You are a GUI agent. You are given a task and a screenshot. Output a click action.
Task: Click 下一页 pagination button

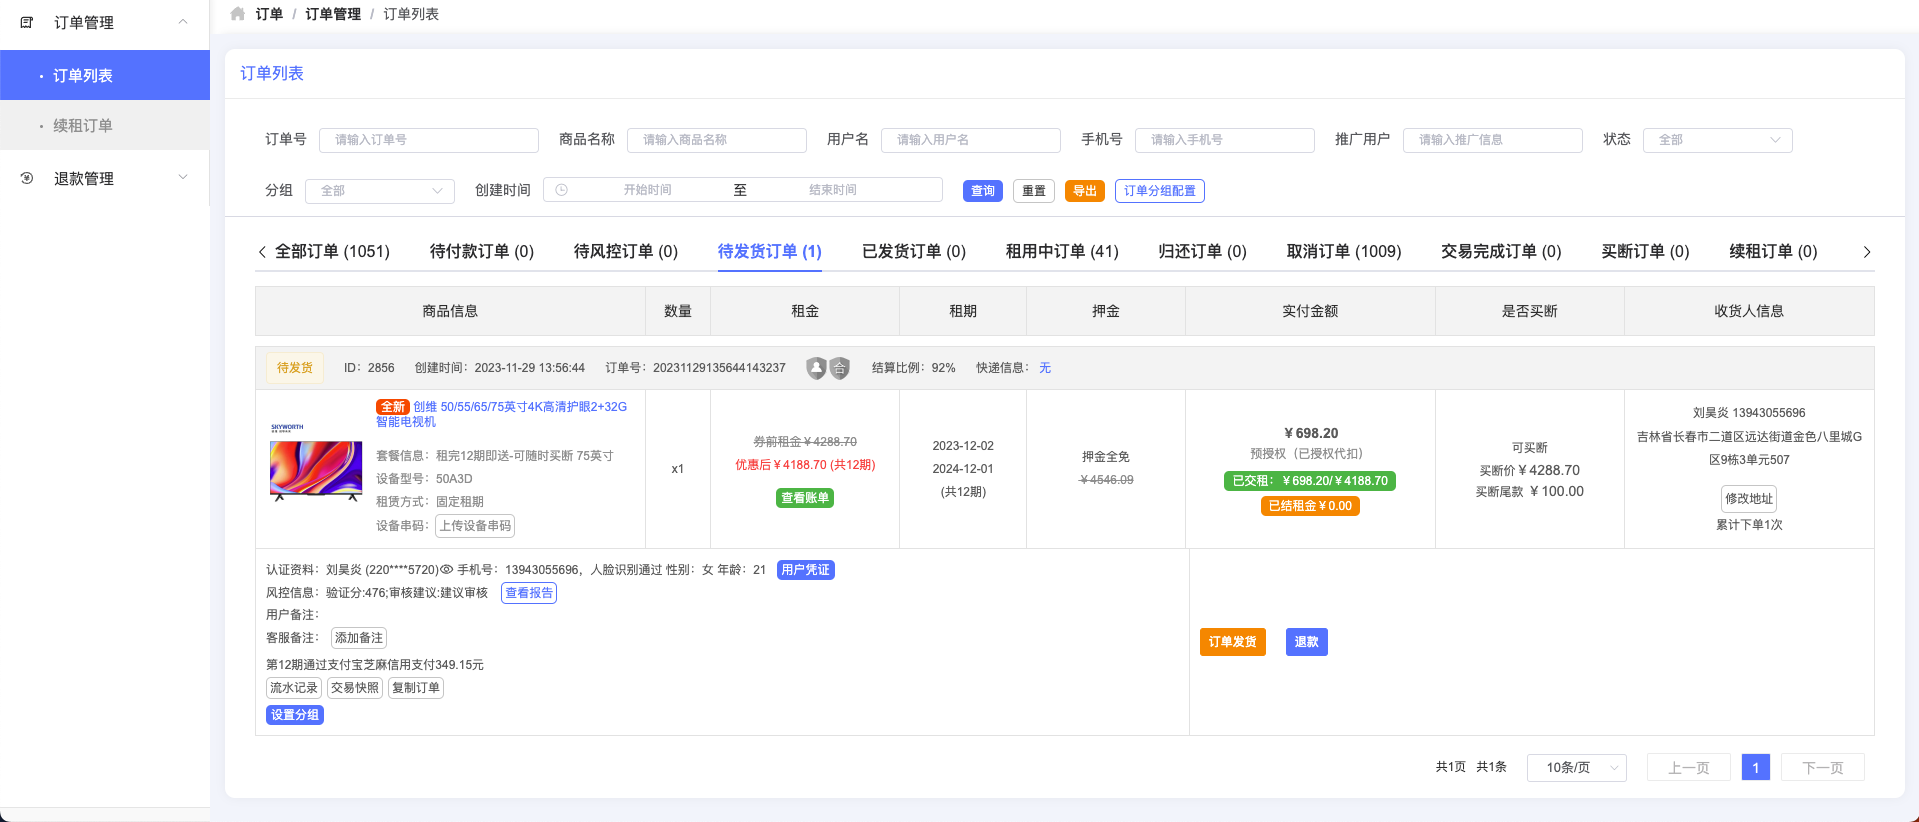click(x=1823, y=768)
